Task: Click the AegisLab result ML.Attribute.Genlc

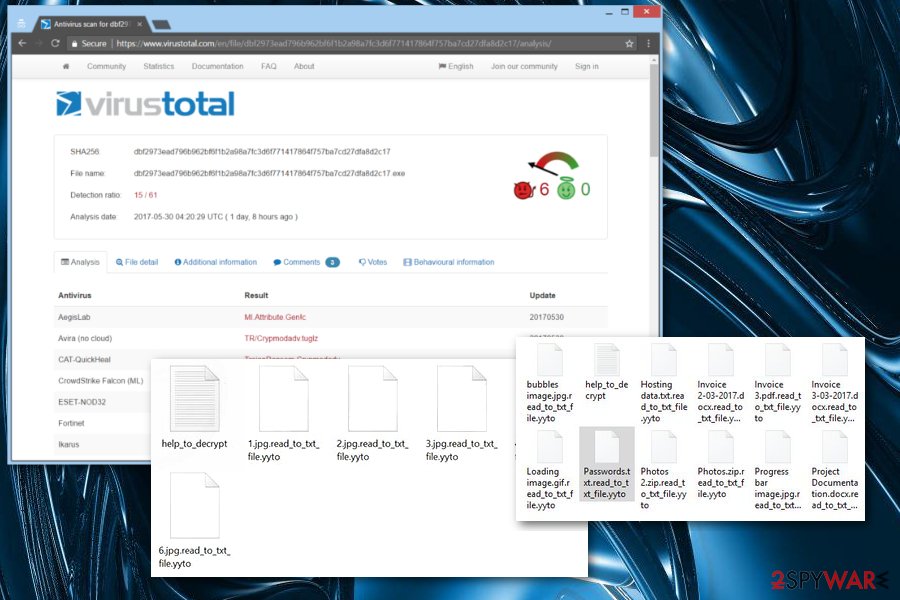Action: [x=275, y=317]
